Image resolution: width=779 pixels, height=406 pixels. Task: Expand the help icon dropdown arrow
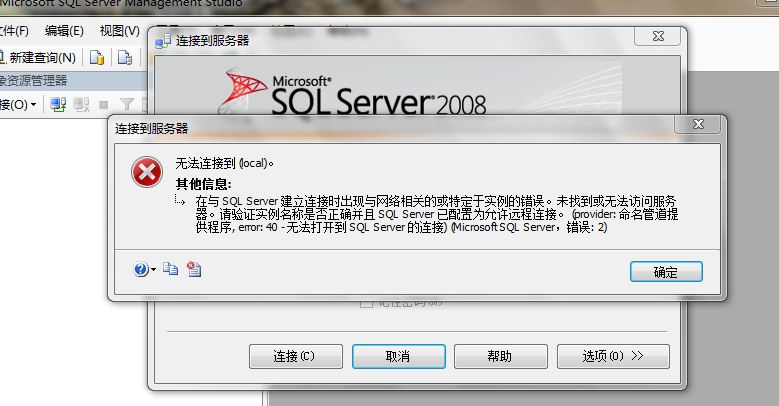pos(153,270)
